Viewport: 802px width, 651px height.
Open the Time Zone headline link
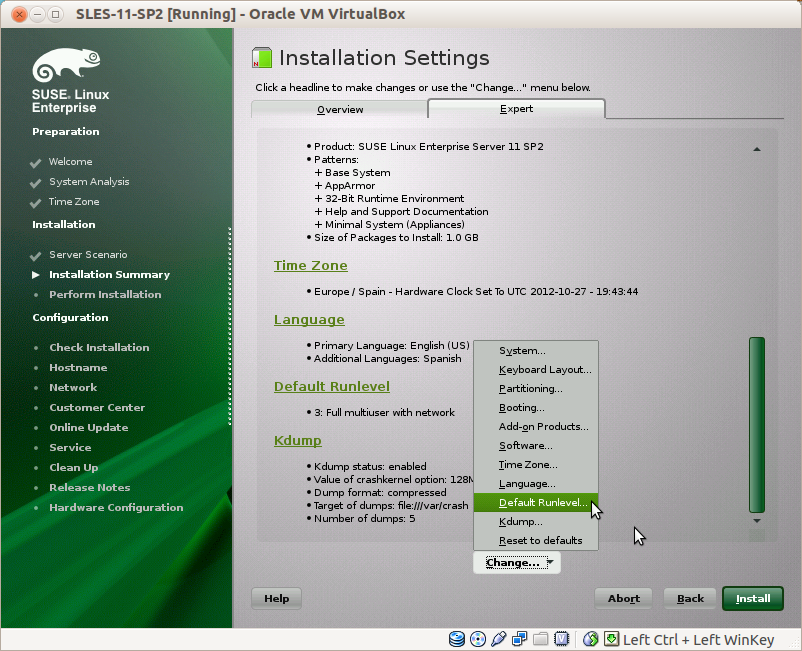[310, 265]
